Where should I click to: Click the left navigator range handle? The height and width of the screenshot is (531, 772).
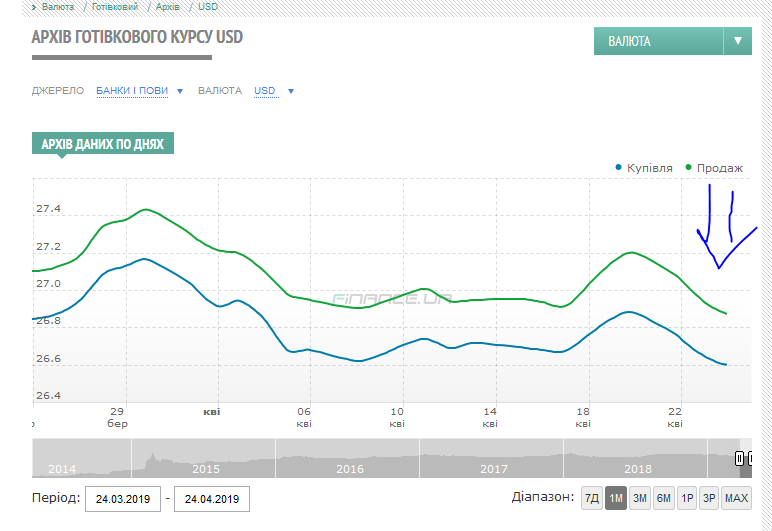739,458
